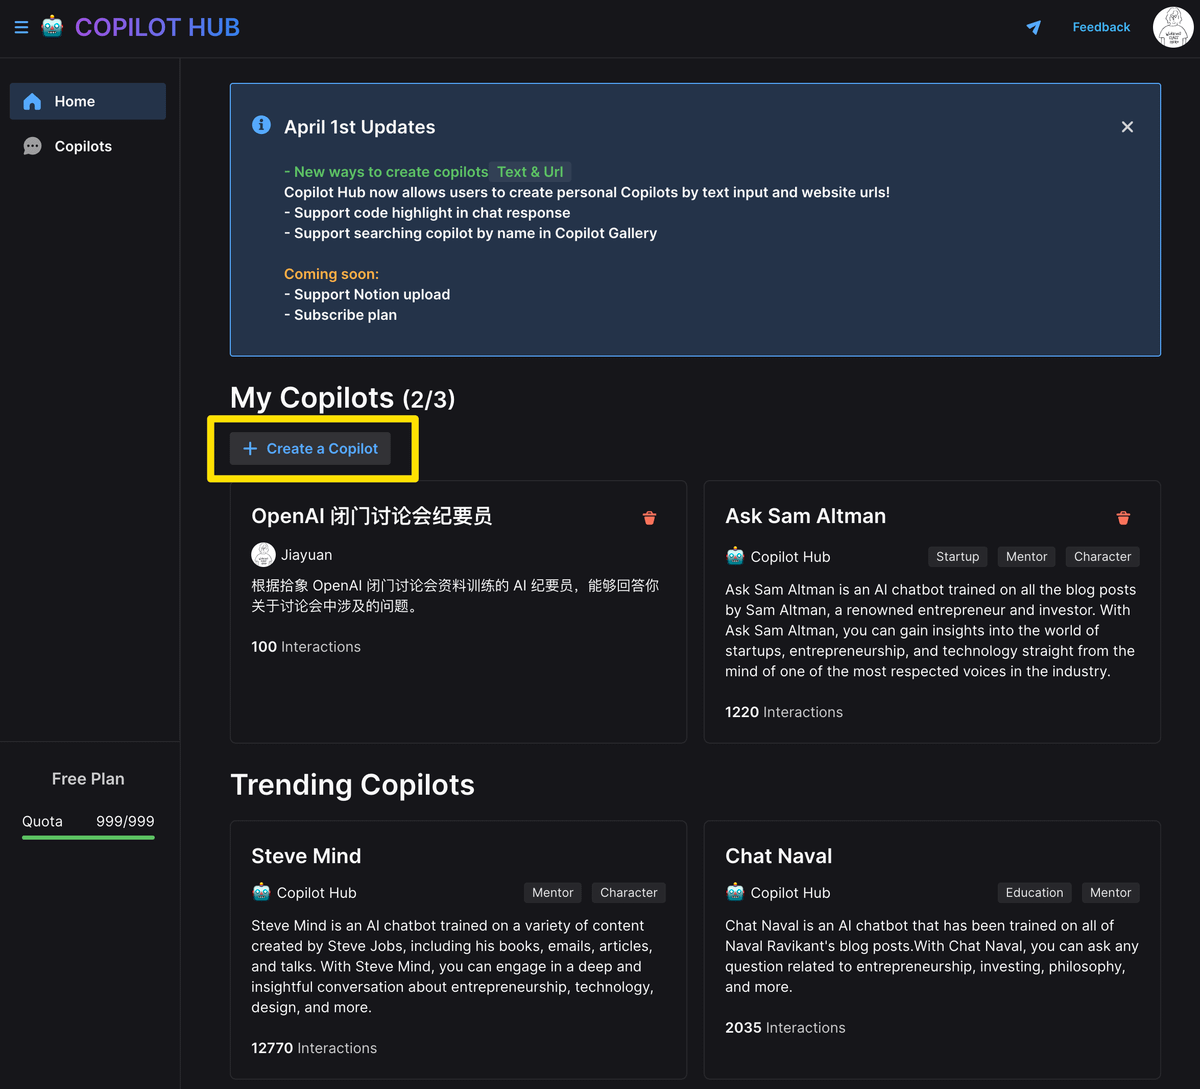Click the quota progress bar under Free Plan
The image size is (1200, 1089).
tap(88, 839)
